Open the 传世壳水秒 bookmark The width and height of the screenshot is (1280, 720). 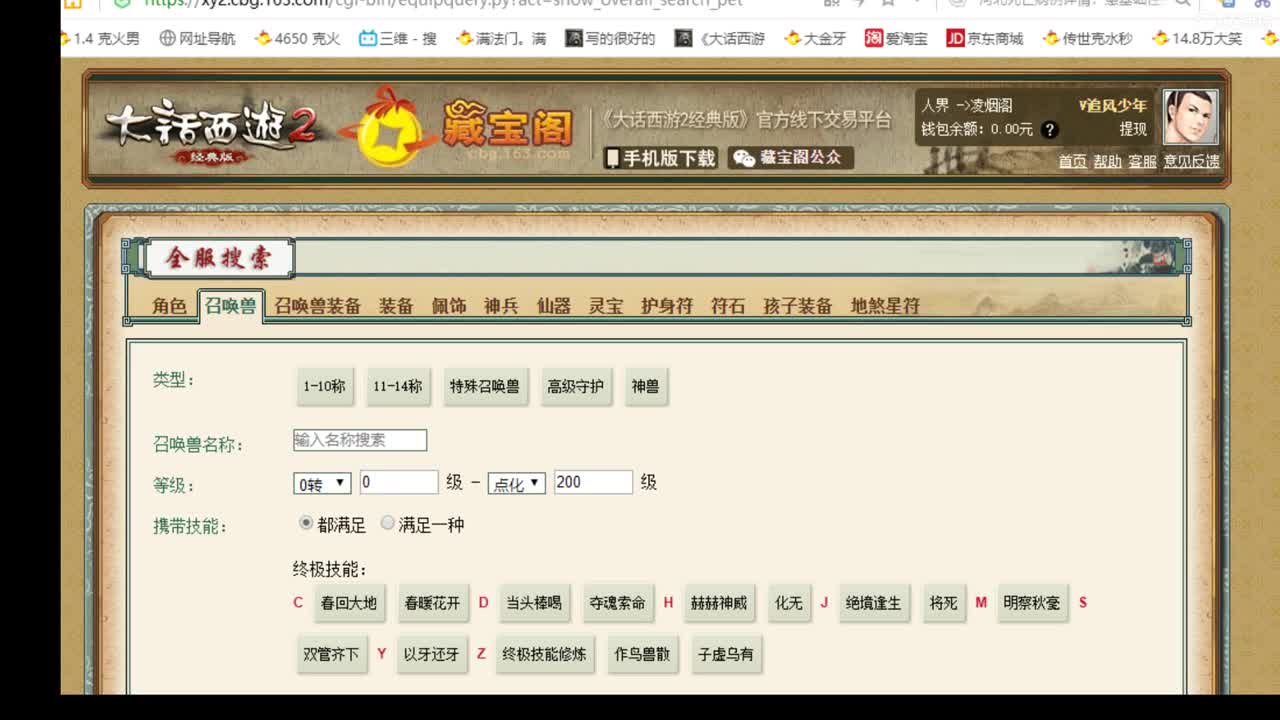(x=1088, y=39)
